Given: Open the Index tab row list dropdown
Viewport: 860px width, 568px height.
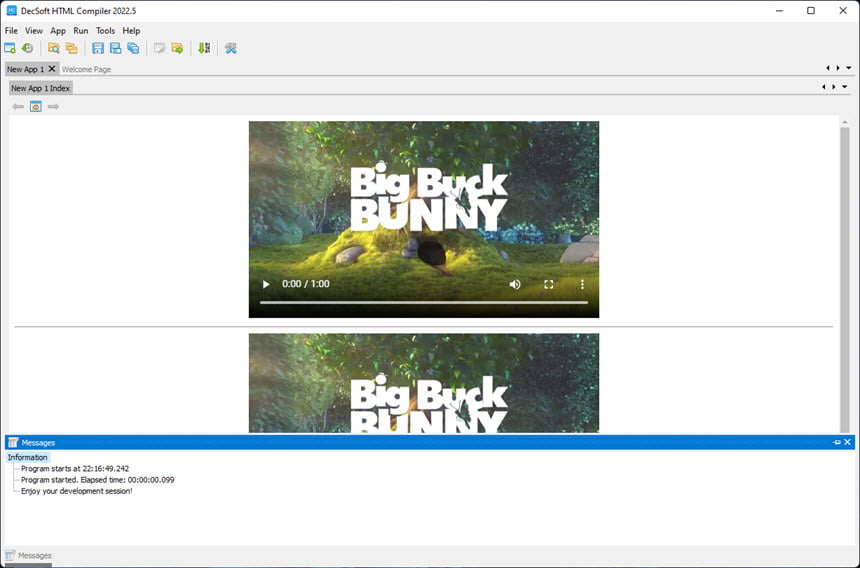Looking at the screenshot, I should (x=844, y=87).
